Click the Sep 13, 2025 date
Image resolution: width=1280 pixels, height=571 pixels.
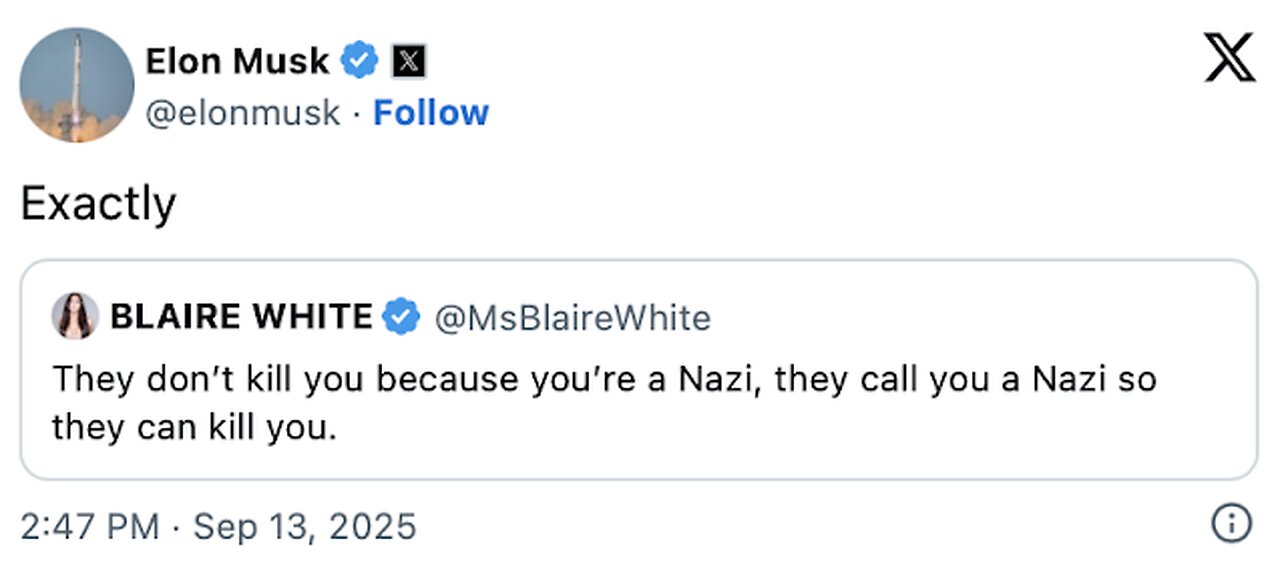coord(305,525)
